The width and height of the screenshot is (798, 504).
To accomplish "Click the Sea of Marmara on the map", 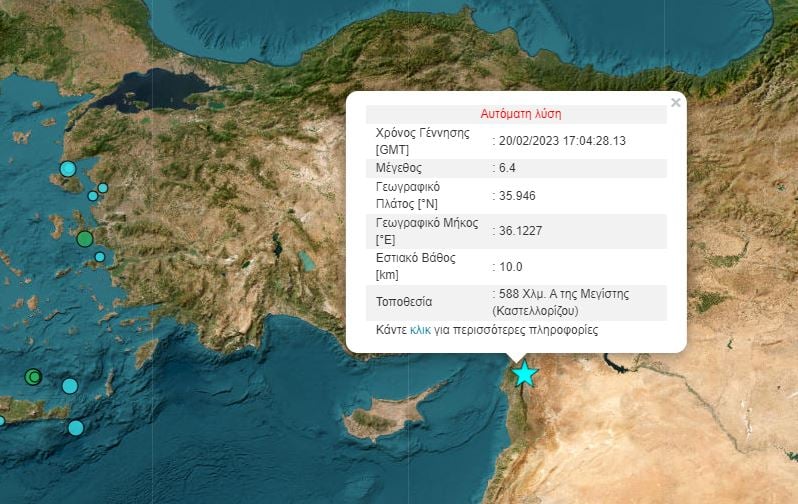I will [153, 92].
